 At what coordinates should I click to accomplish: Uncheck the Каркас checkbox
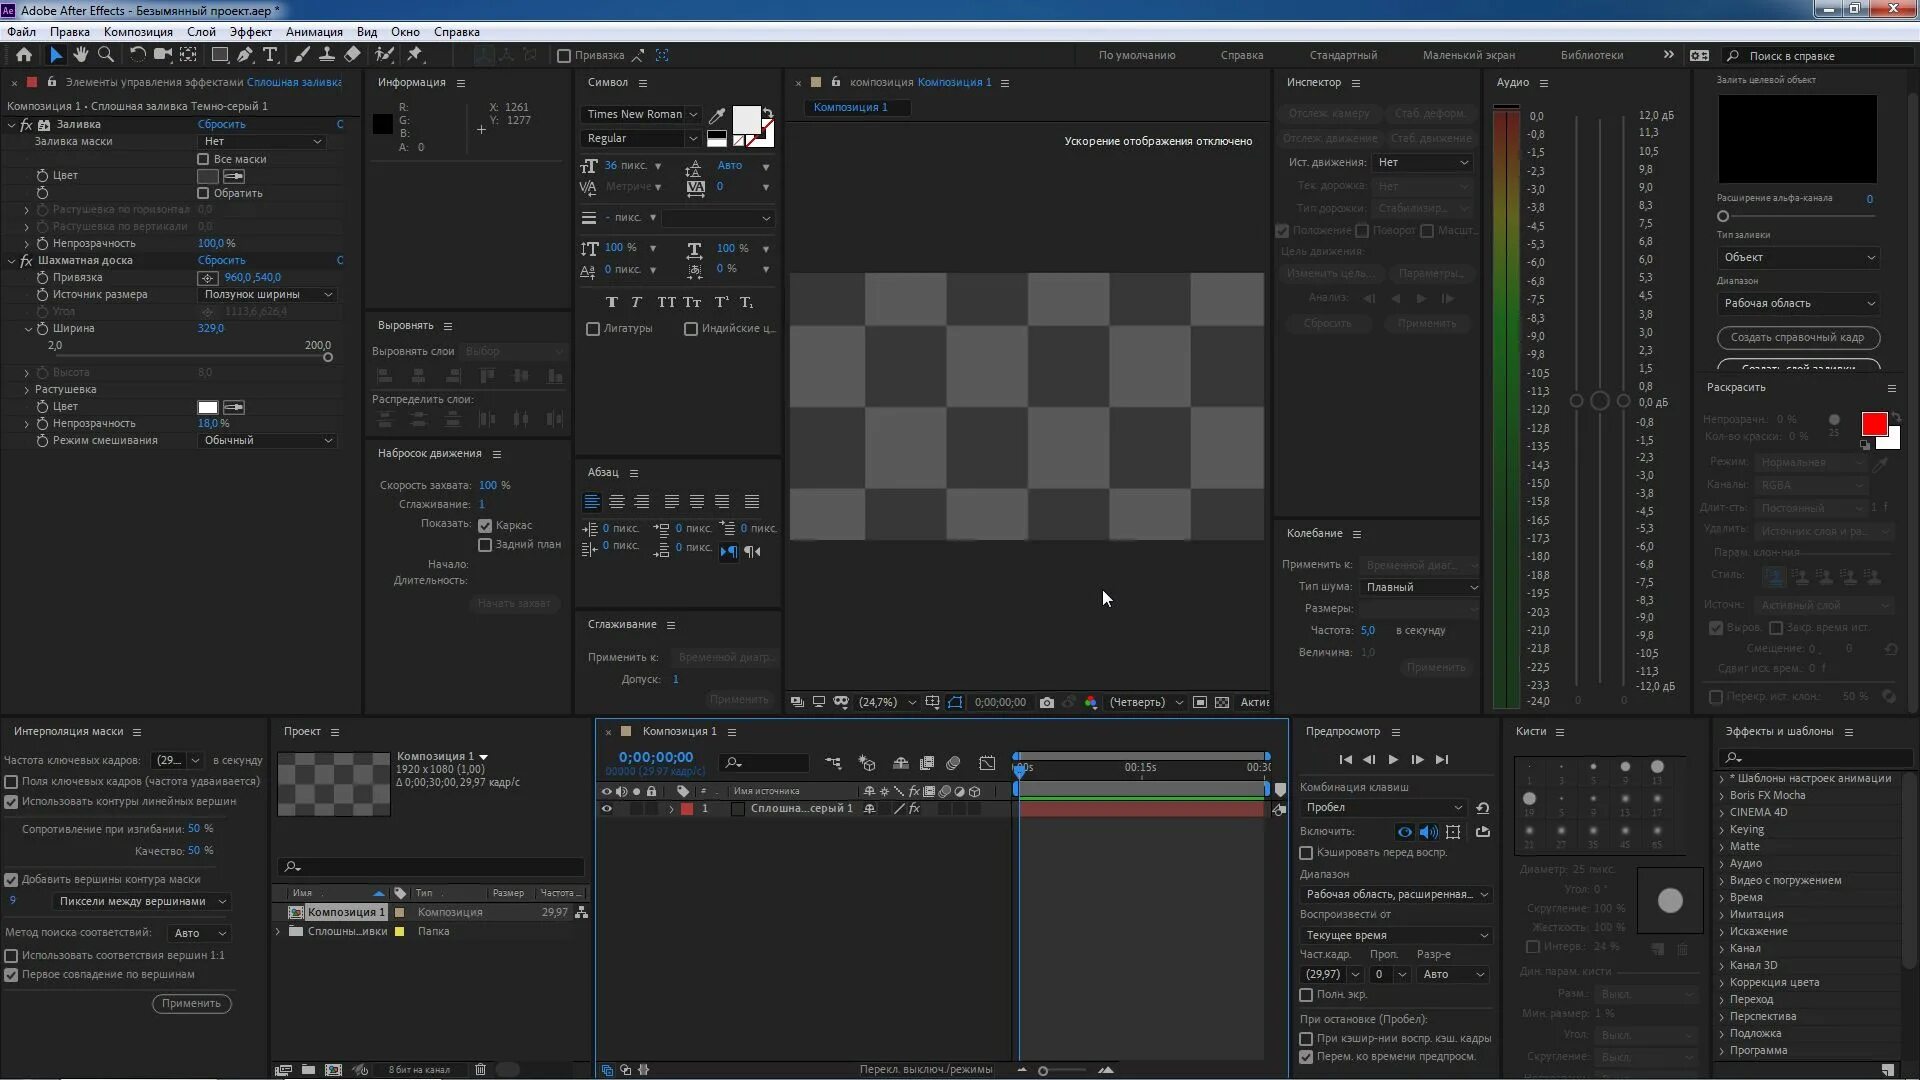click(485, 526)
